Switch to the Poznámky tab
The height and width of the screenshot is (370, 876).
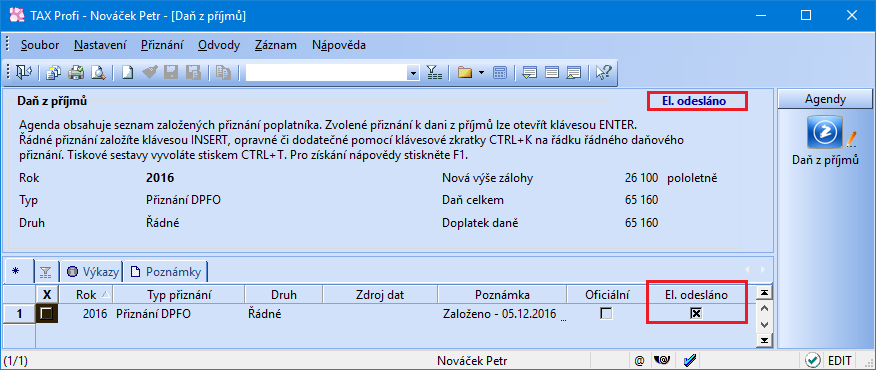(166, 272)
